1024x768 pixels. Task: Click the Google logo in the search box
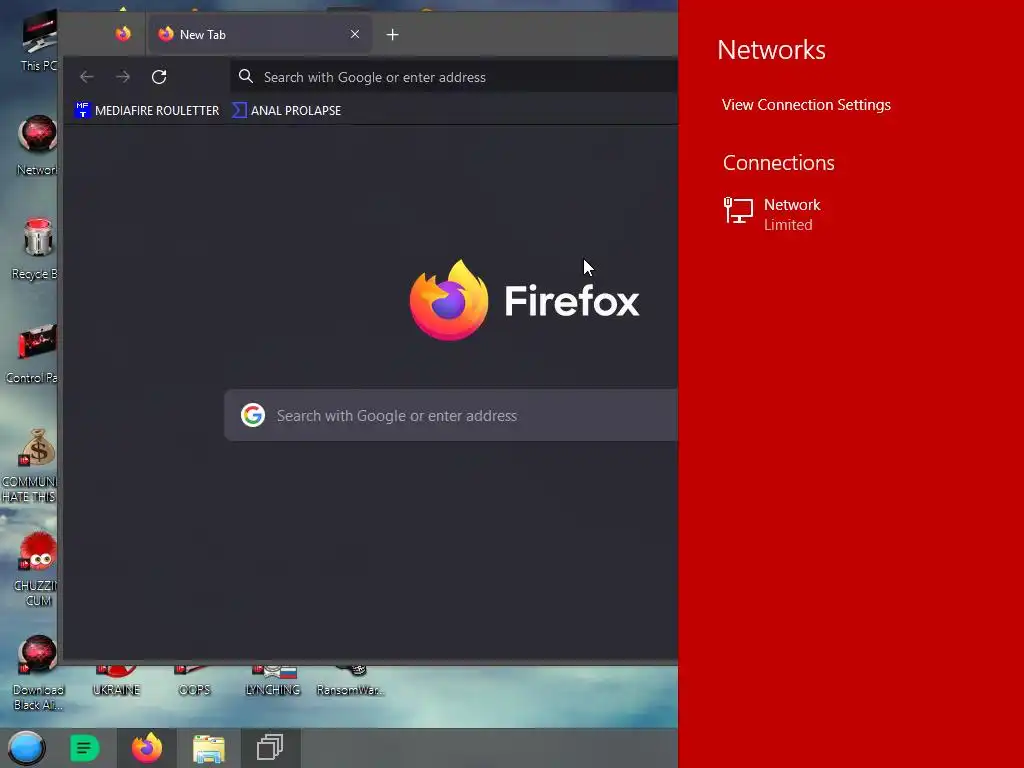253,415
